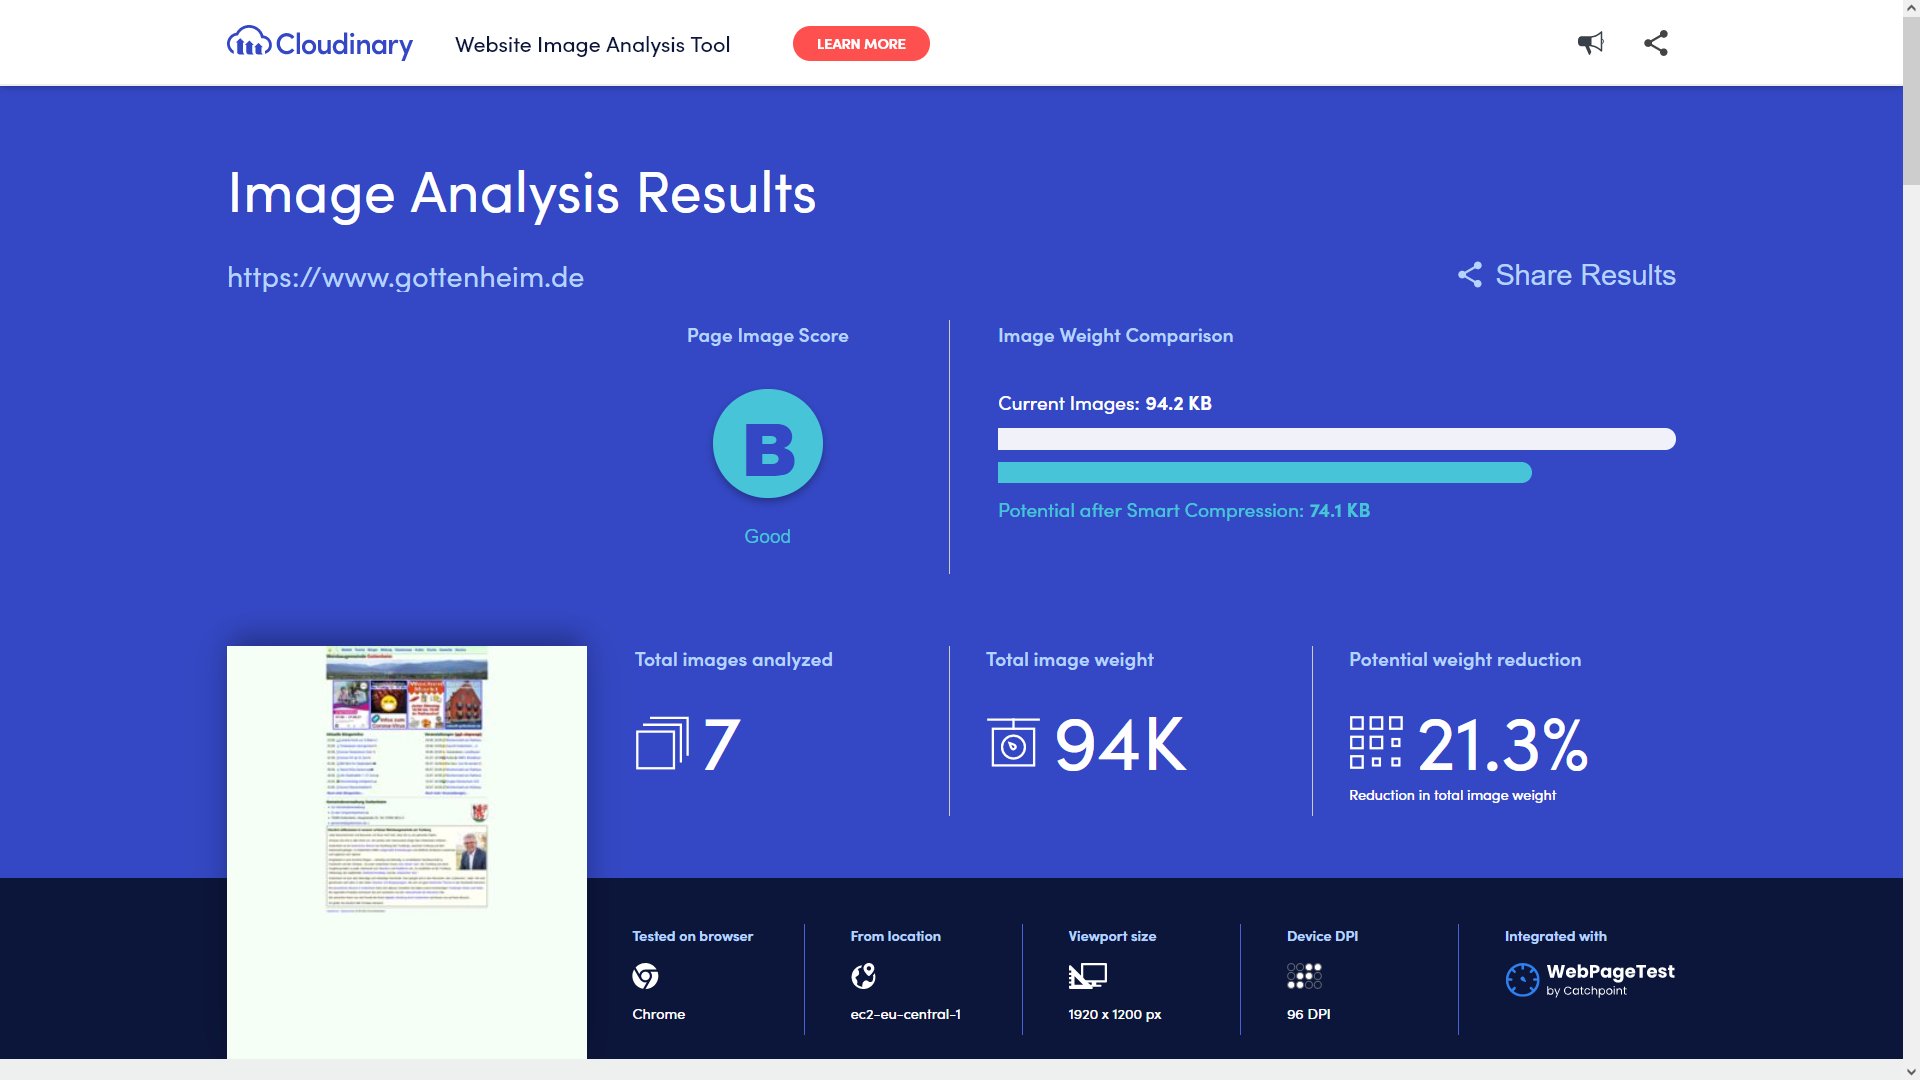Click Website Image Analysis Tool title
This screenshot has height=1080, width=1920.
tap(592, 45)
